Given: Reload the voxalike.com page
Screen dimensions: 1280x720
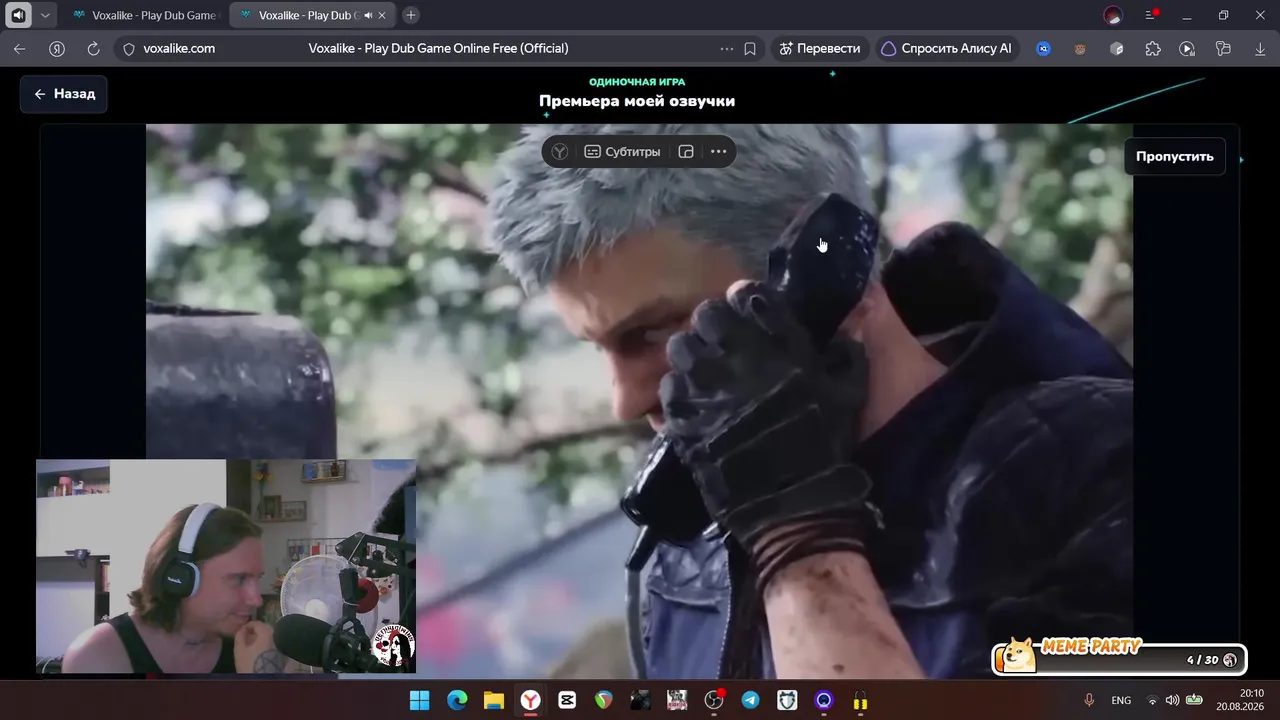Looking at the screenshot, I should 93,48.
